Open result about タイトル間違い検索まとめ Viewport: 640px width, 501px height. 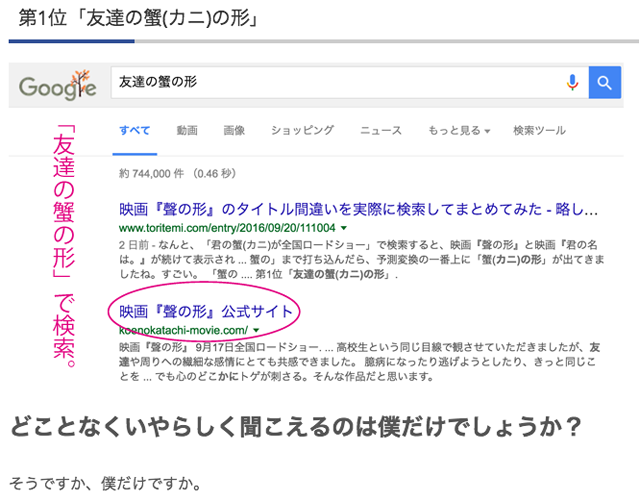pyautogui.click(x=358, y=209)
